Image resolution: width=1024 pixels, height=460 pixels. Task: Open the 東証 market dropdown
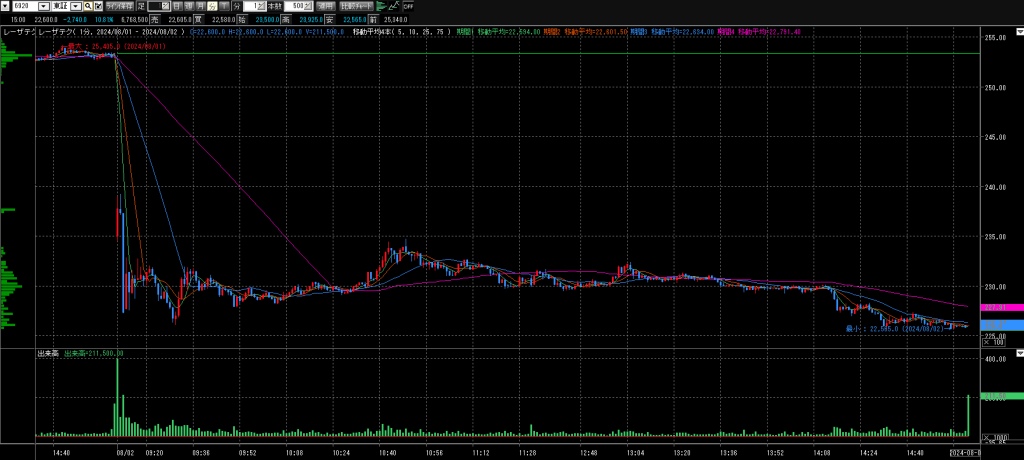[x=78, y=5]
